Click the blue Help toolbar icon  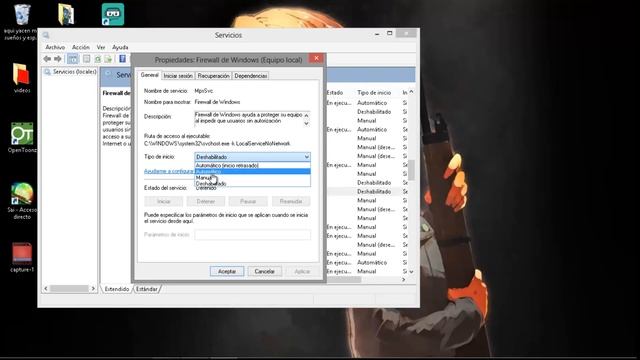122,59
